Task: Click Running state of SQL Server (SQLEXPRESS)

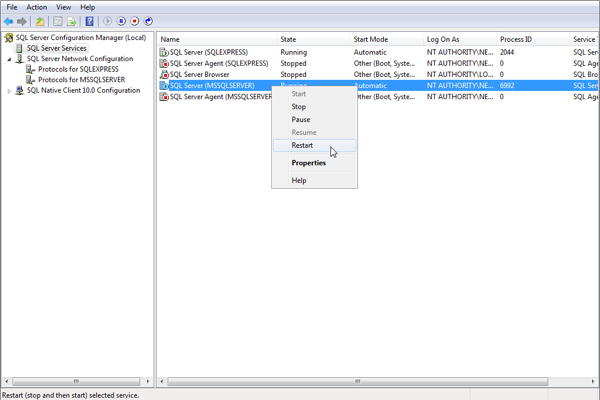Action: pos(293,52)
